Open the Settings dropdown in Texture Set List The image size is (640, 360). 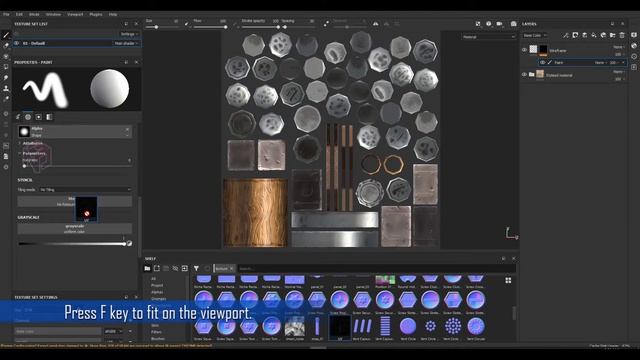(x=129, y=34)
